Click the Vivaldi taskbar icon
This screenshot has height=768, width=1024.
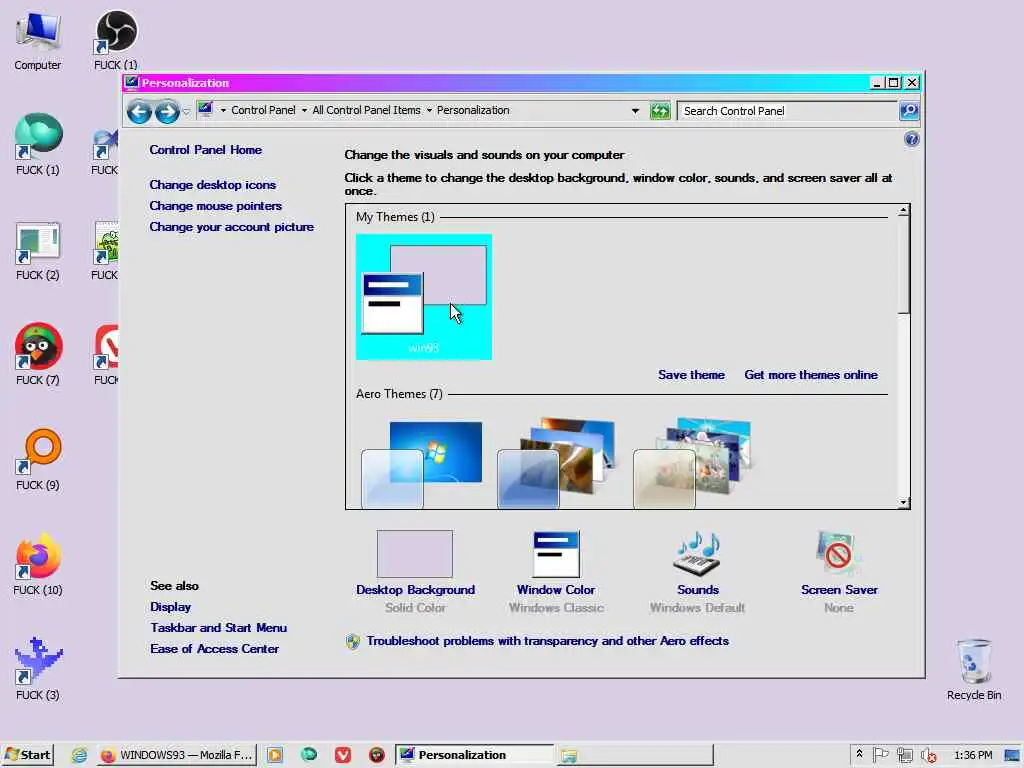click(343, 755)
